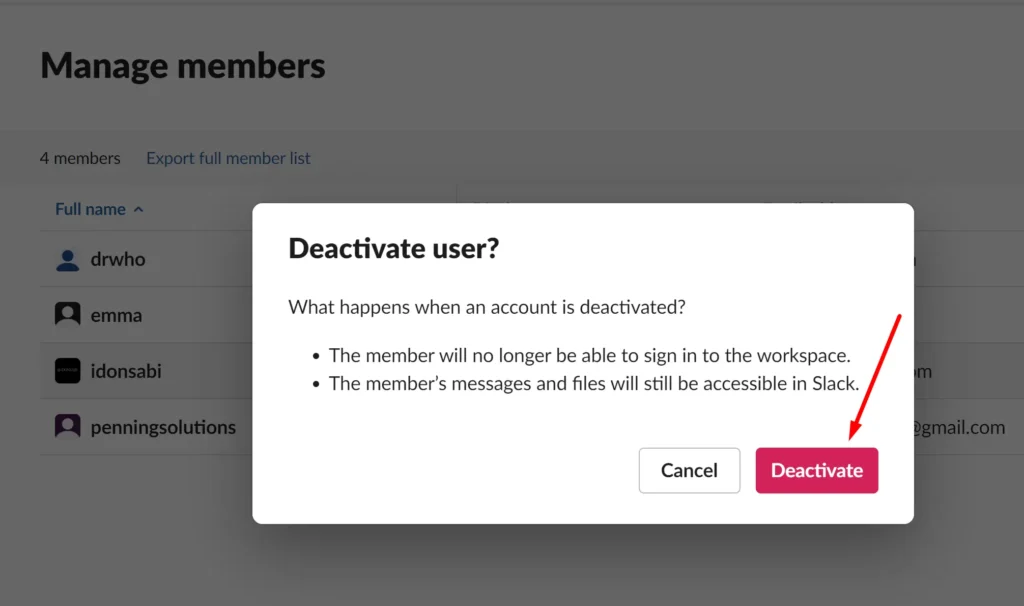Click emma's profile avatar icon
1024x606 pixels.
(67, 315)
